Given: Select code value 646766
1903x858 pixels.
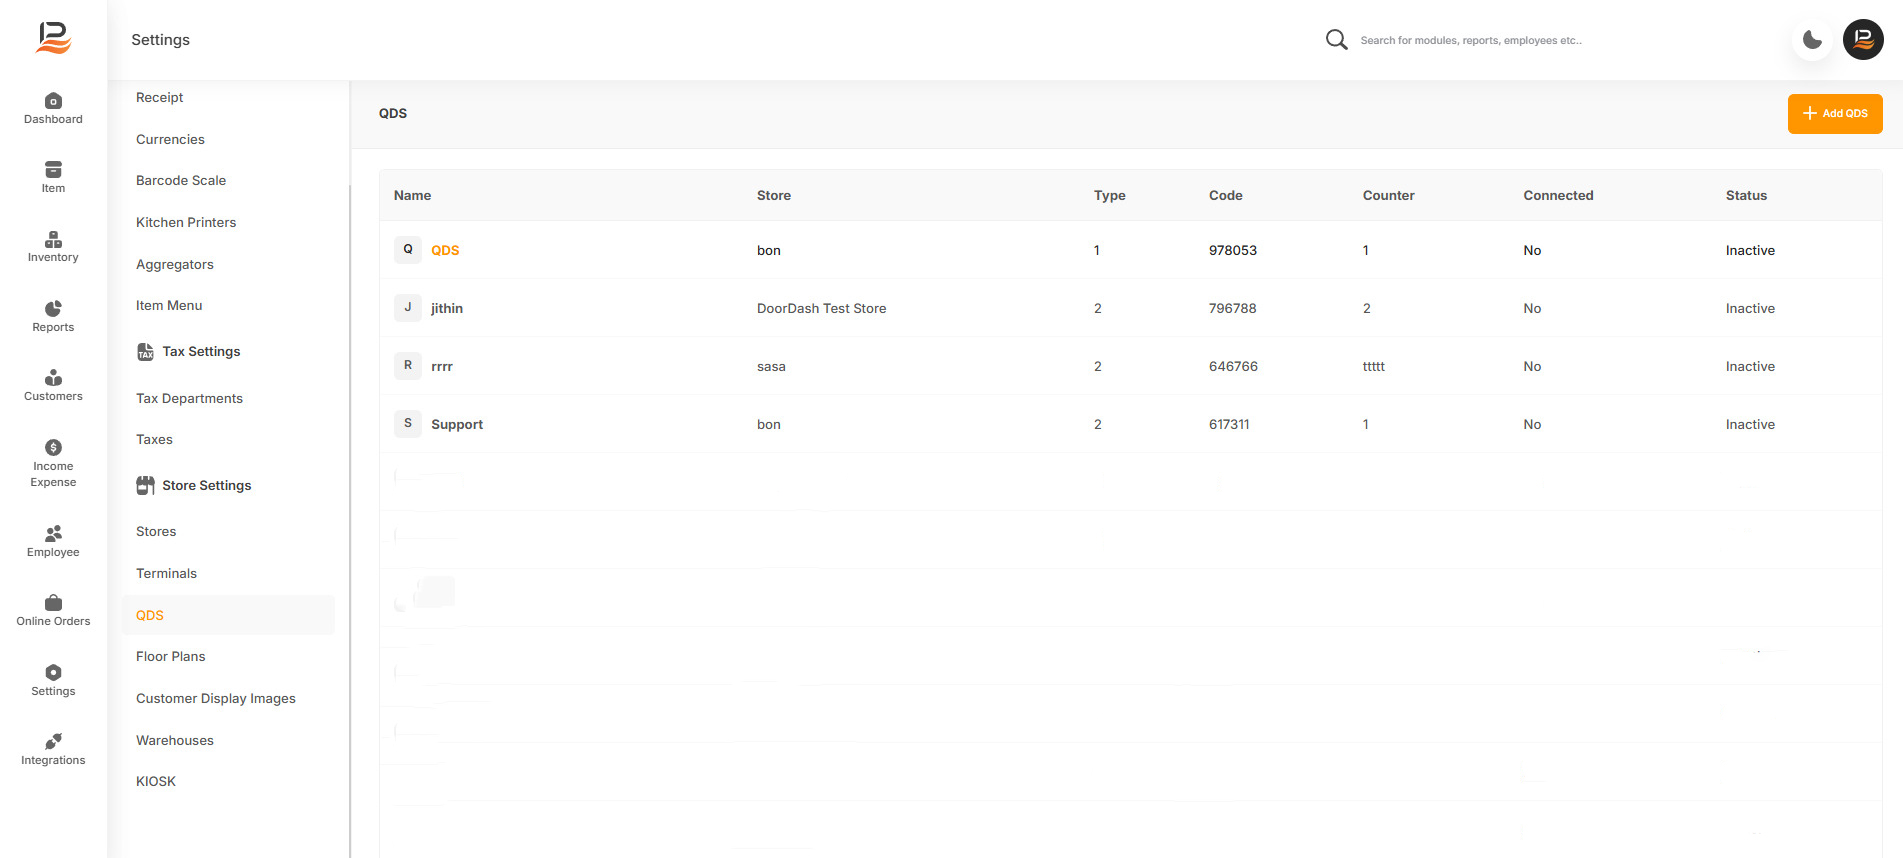Looking at the screenshot, I should (1233, 366).
